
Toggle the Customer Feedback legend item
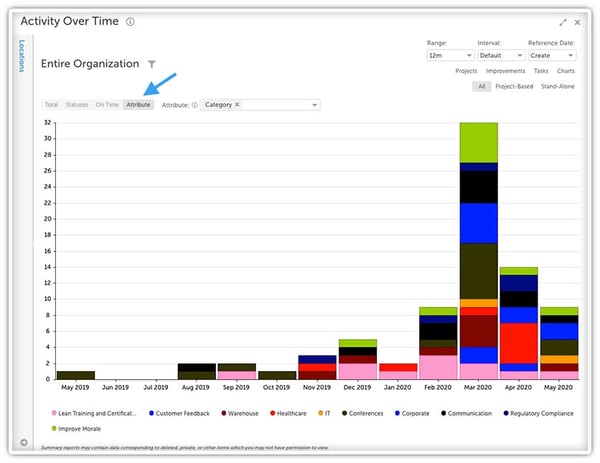[x=179, y=413]
